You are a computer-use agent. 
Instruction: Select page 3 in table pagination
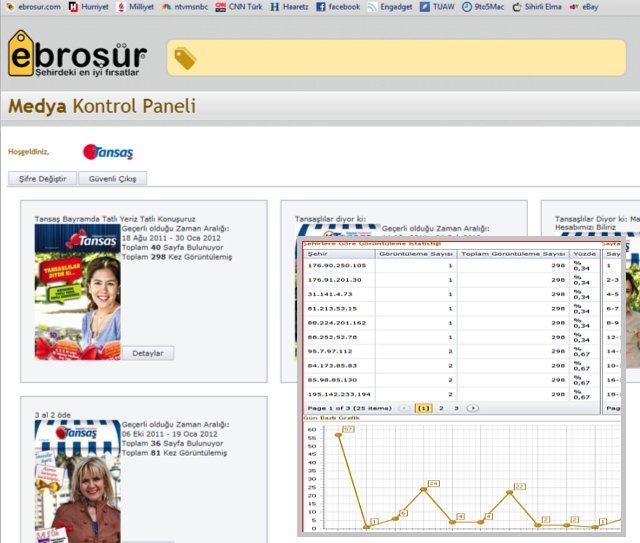[456, 408]
